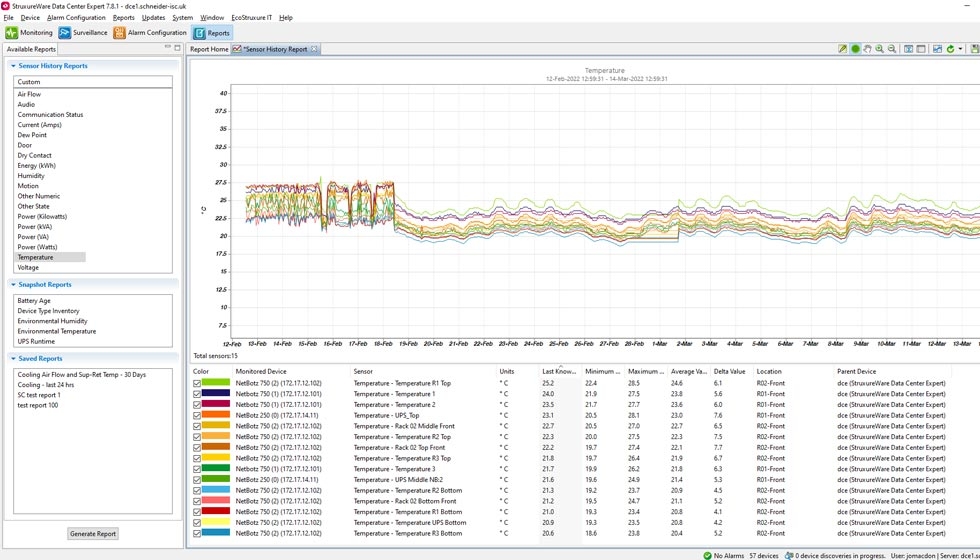The image size is (980, 560).
Task: Open the Alarm Configuration perspective
Action: 149,33
